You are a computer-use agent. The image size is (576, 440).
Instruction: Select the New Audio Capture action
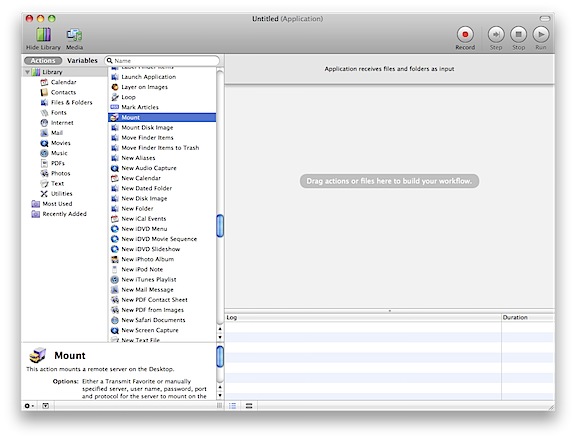(x=162, y=168)
